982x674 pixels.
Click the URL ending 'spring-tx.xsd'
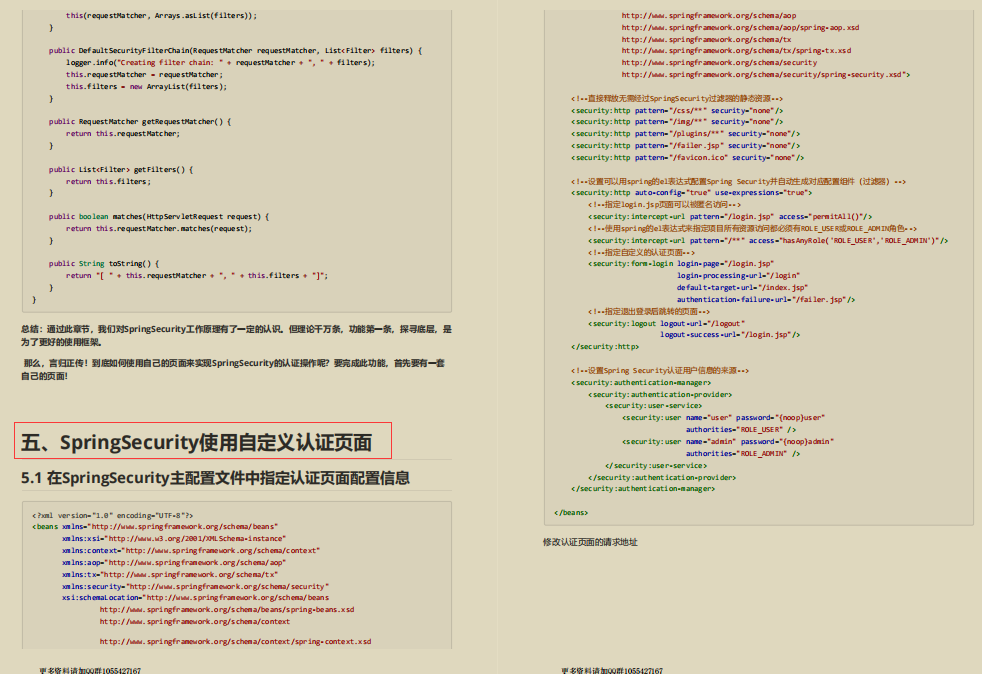click(x=736, y=51)
